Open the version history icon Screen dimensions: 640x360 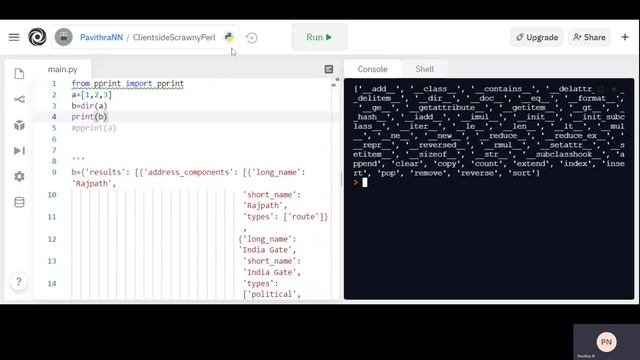tap(252, 38)
